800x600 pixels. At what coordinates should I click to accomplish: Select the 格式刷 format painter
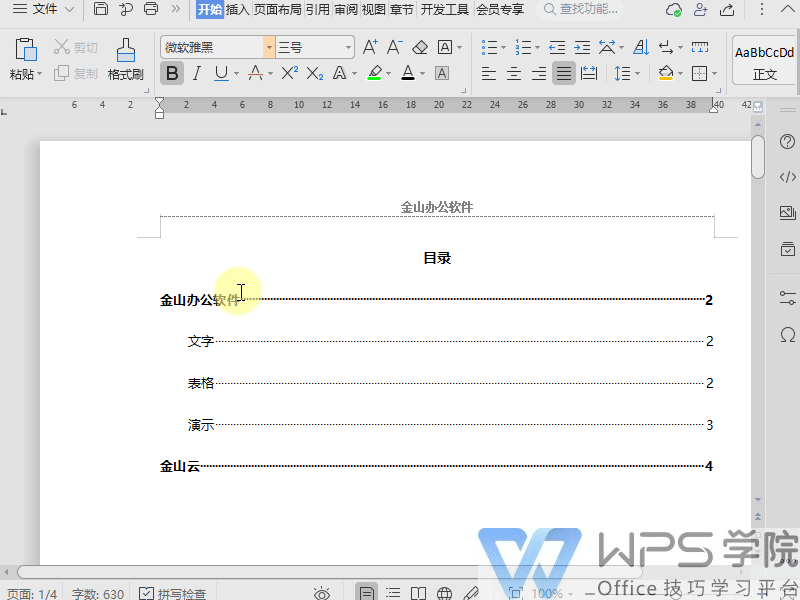(126, 59)
